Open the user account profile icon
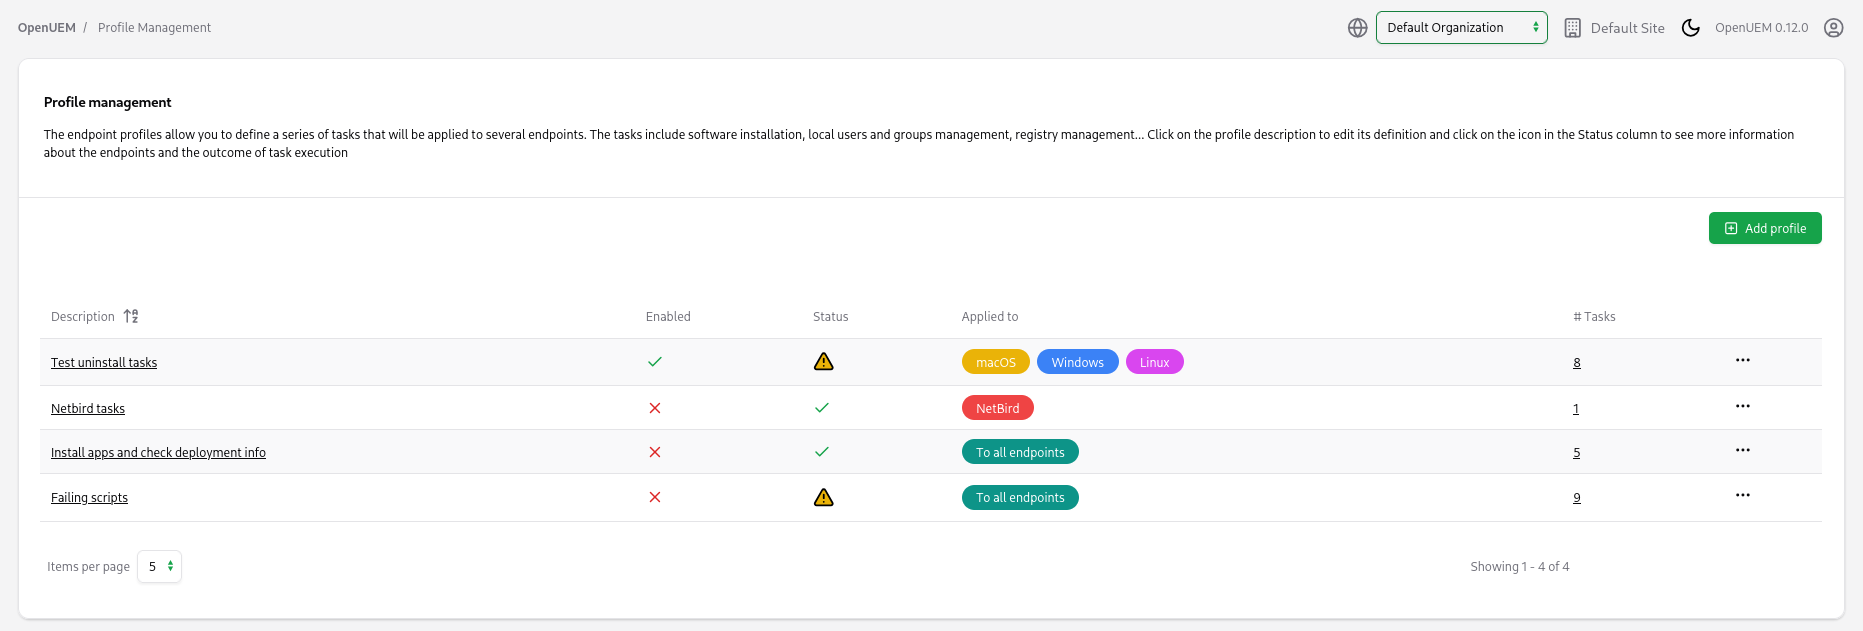This screenshot has width=1863, height=631. 1833,28
